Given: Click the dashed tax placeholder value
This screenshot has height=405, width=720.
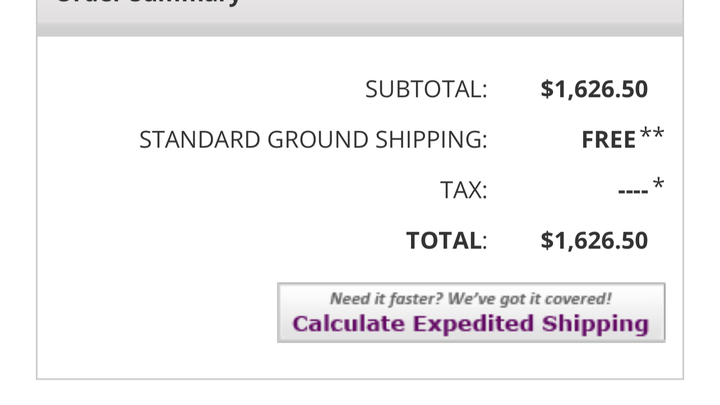Looking at the screenshot, I should coord(633,191).
